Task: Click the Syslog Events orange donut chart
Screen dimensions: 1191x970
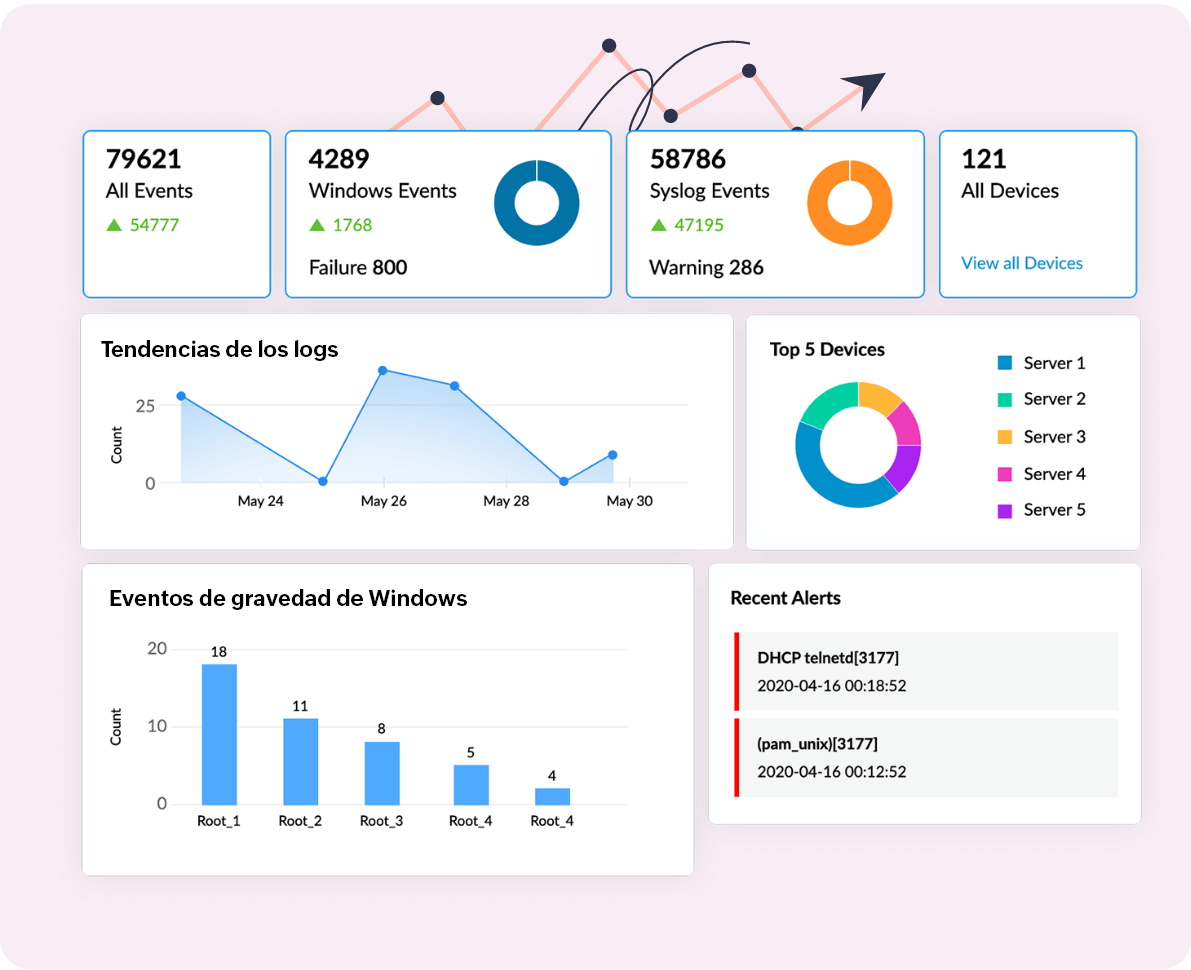Action: (849, 203)
